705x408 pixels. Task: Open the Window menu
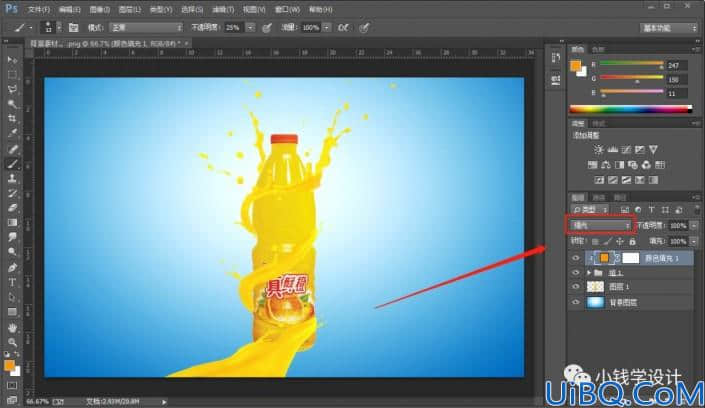(x=287, y=9)
